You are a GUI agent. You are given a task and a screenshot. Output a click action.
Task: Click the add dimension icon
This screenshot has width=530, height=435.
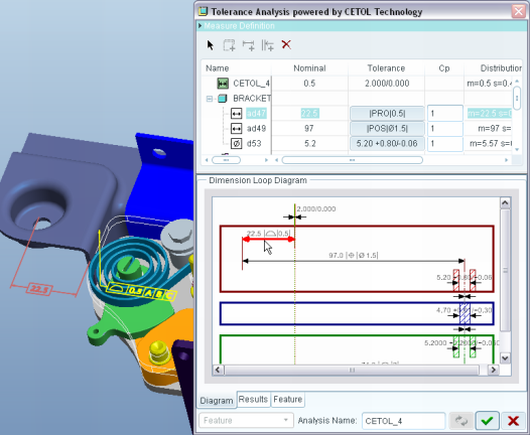(248, 45)
